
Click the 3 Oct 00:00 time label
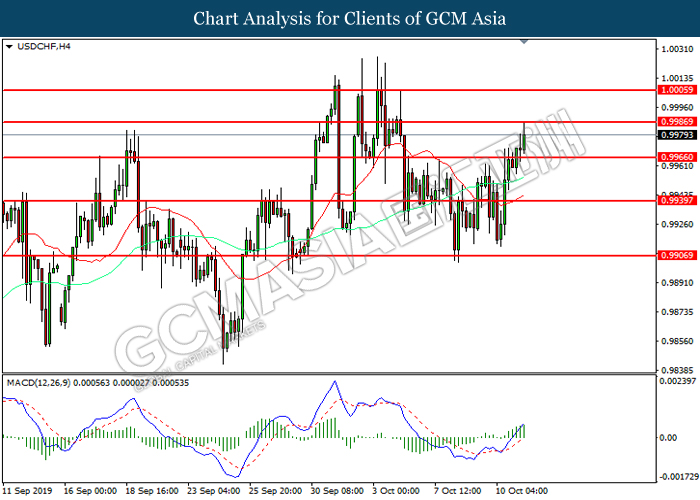[x=396, y=491]
